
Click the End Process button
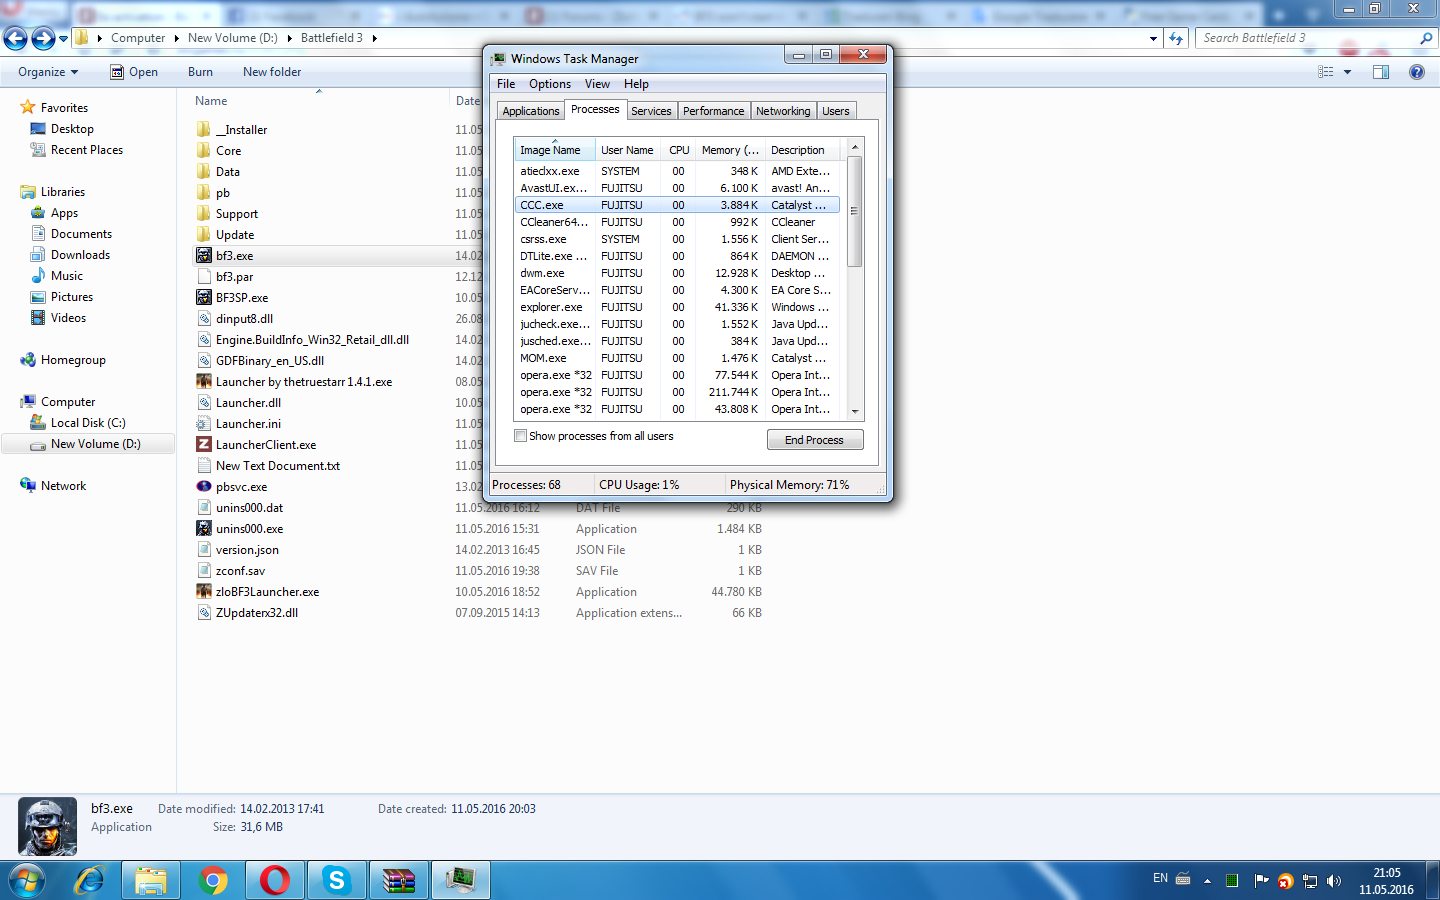click(x=815, y=440)
